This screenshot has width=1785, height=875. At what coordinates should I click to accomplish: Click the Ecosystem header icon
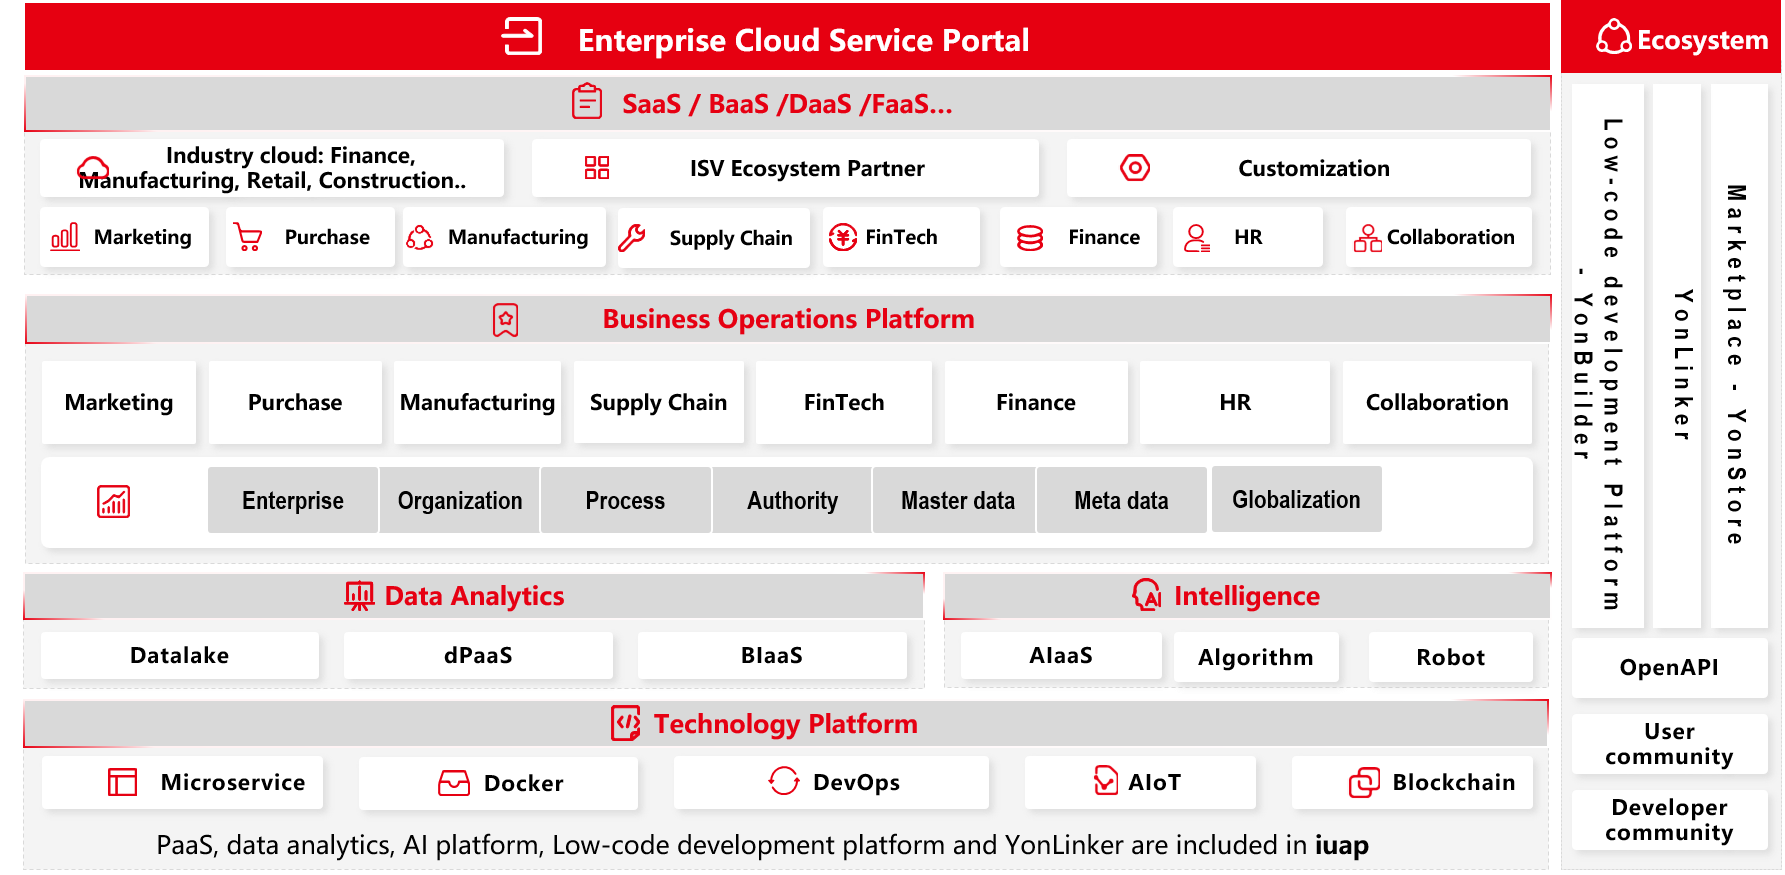click(x=1613, y=38)
